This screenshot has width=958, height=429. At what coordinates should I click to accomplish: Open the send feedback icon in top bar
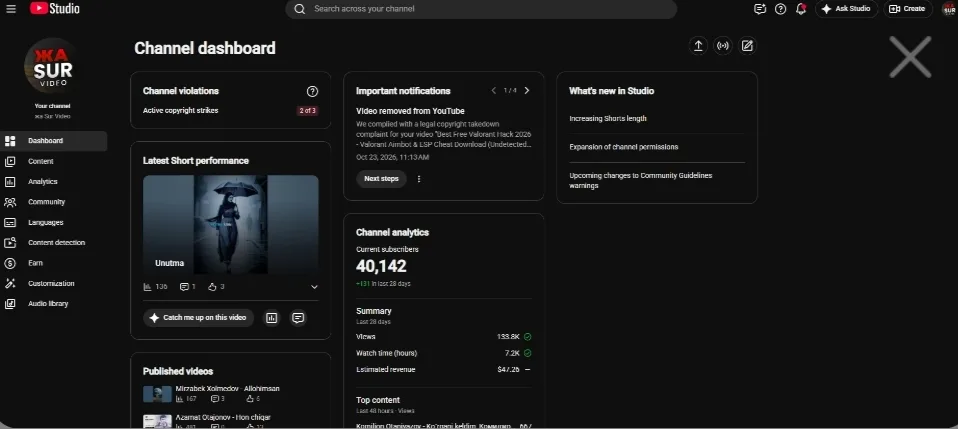point(760,9)
